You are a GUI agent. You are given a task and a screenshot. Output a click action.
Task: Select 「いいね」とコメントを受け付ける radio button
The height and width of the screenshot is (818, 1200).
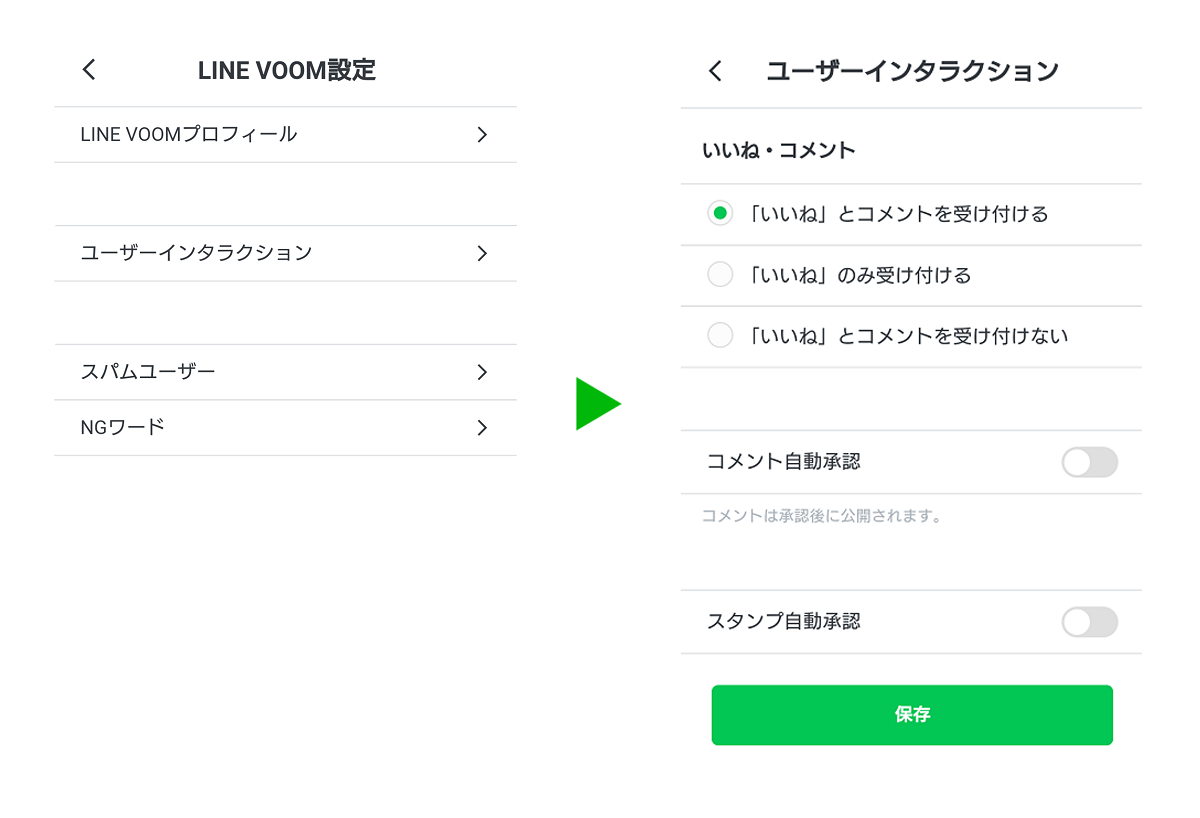tap(720, 213)
